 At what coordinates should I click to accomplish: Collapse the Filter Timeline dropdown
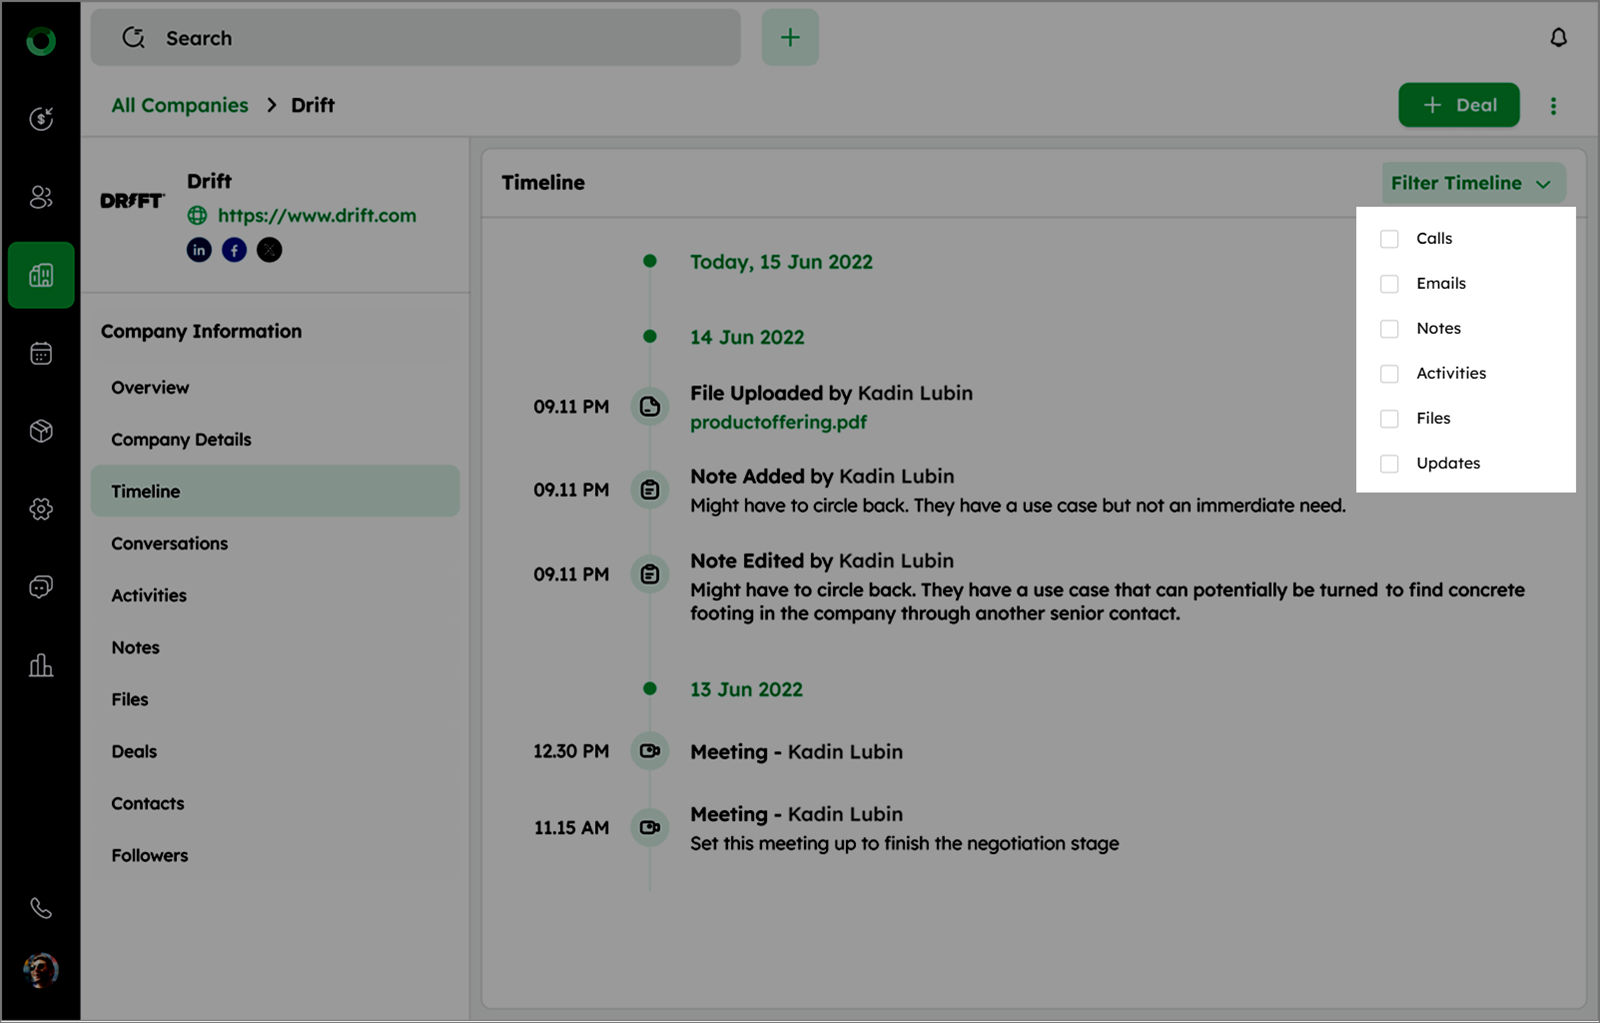tap(1472, 183)
